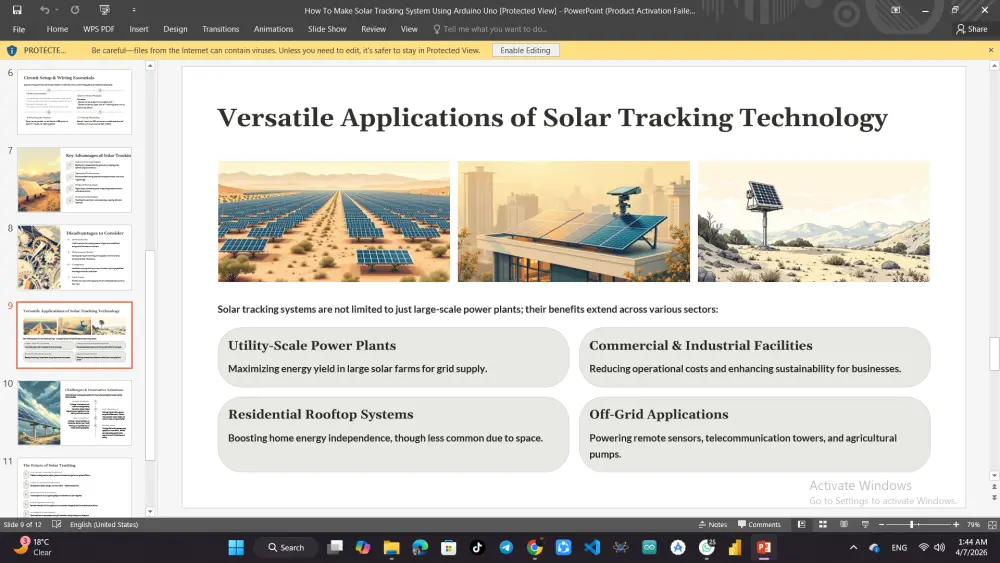Click the Protected View shield icon

[x=11, y=50]
